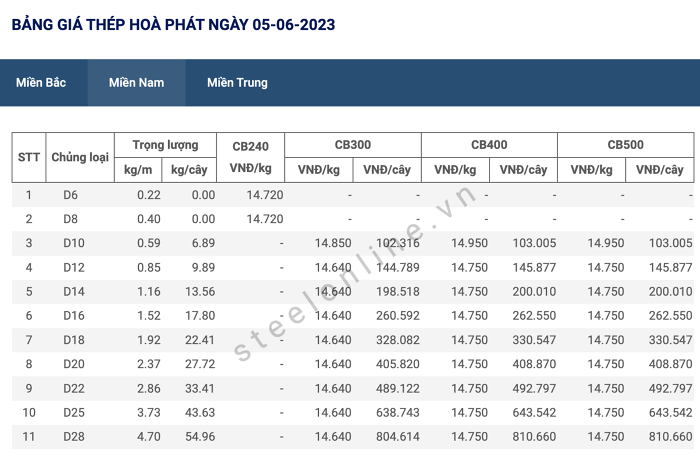
Task: Select the D6 row label
Action: pos(71,195)
